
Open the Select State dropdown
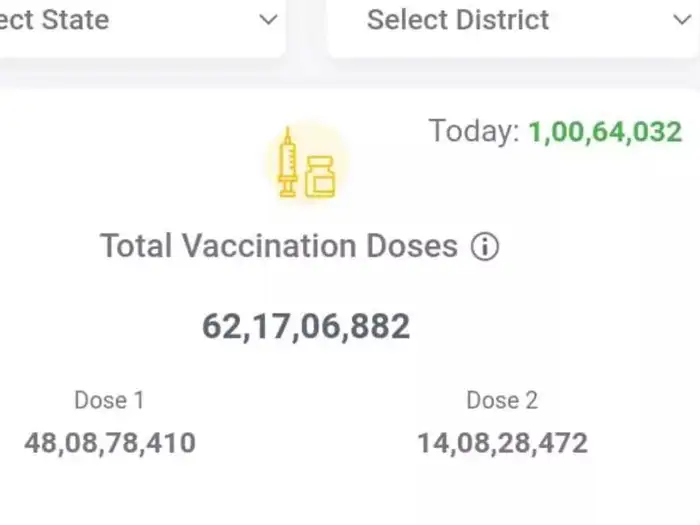pyautogui.click(x=140, y=20)
